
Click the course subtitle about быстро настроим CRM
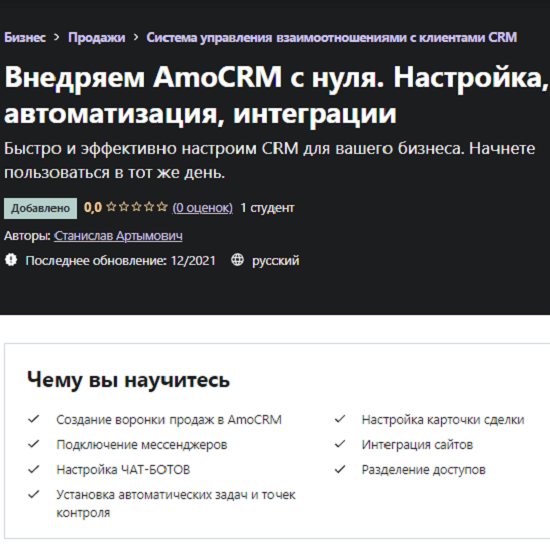[269, 160]
